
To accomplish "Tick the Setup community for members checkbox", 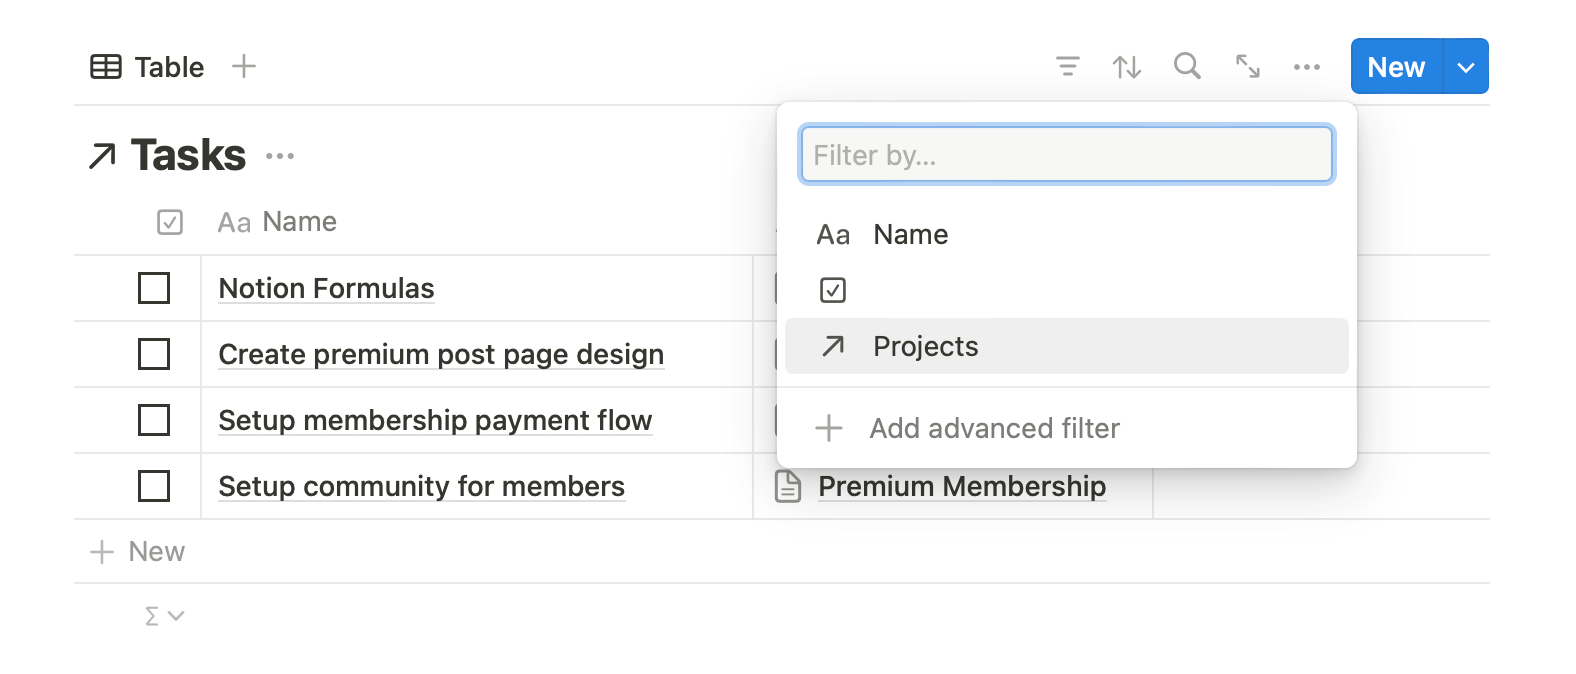I will pyautogui.click(x=154, y=486).
